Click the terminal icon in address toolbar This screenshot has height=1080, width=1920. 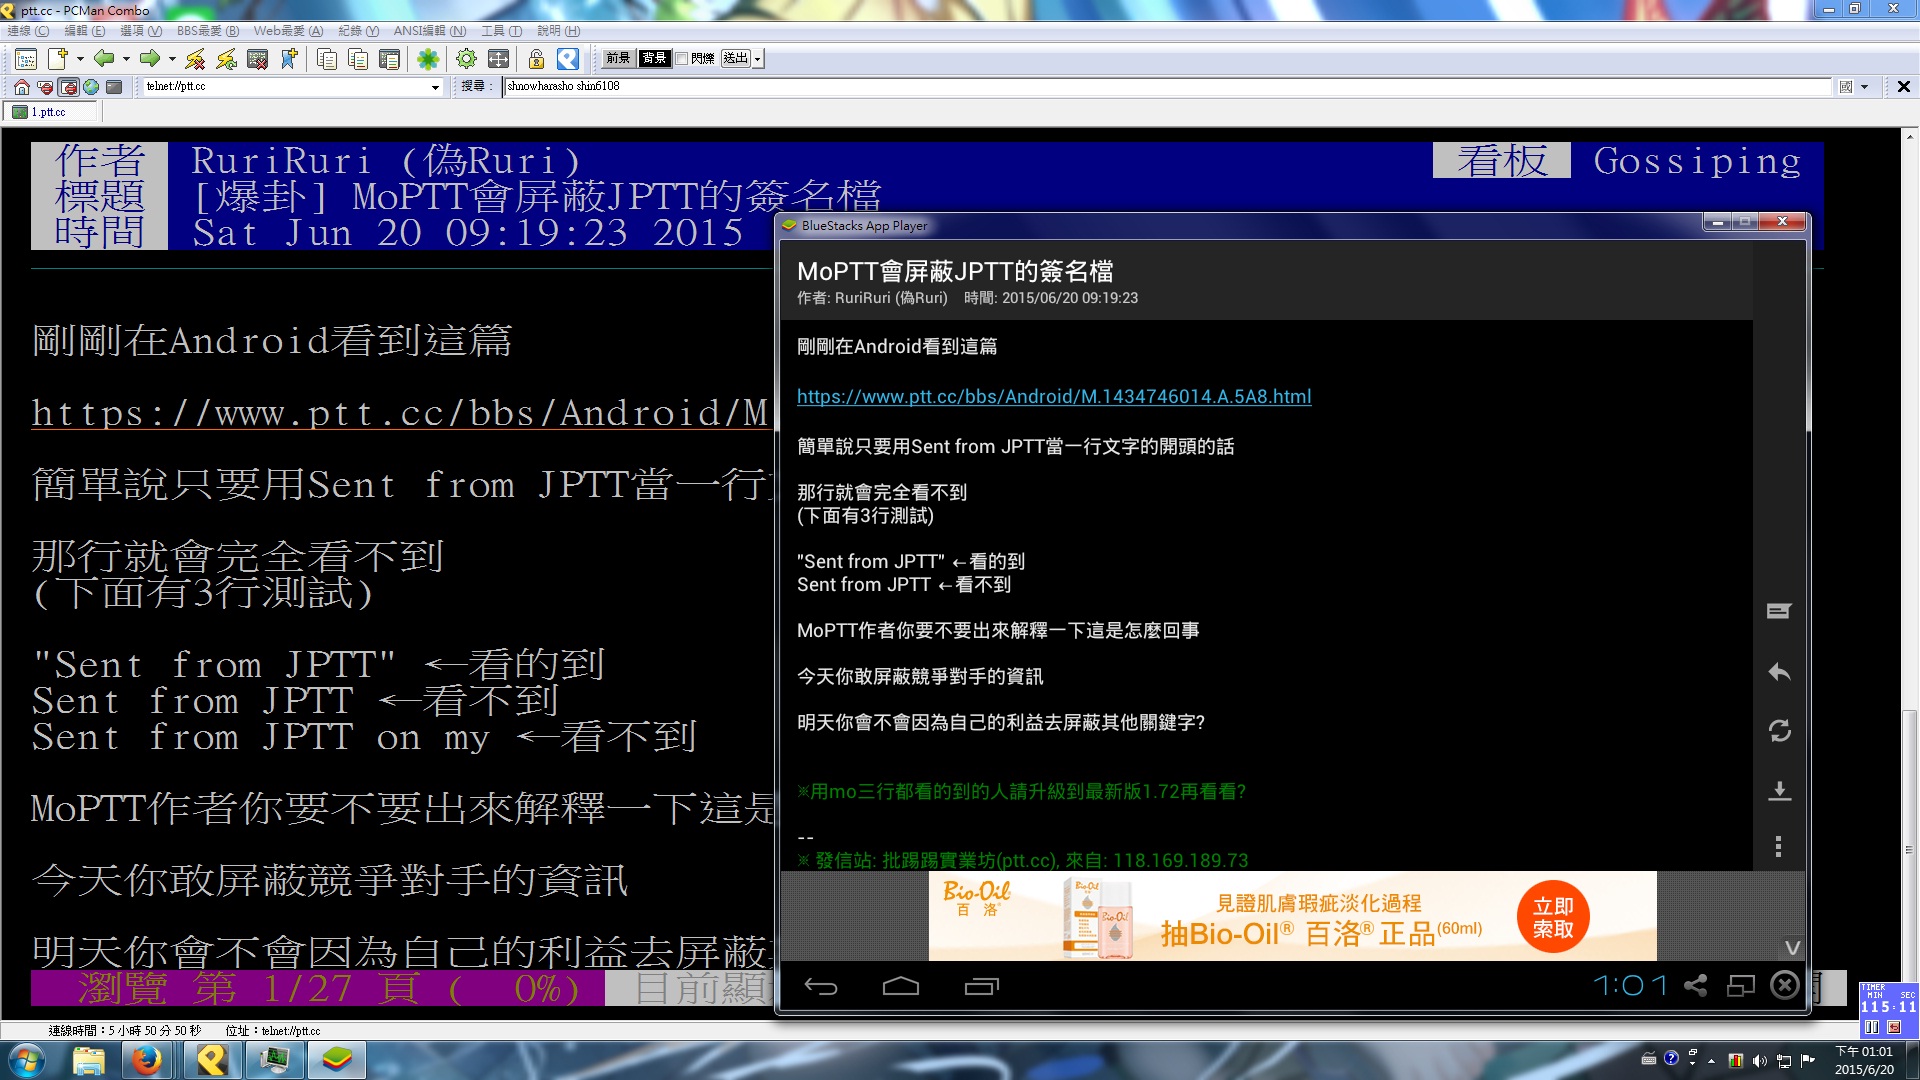click(114, 87)
